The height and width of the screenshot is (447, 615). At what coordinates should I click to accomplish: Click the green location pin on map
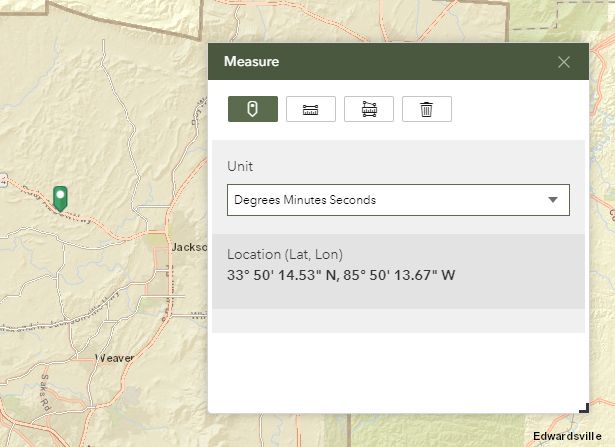61,197
